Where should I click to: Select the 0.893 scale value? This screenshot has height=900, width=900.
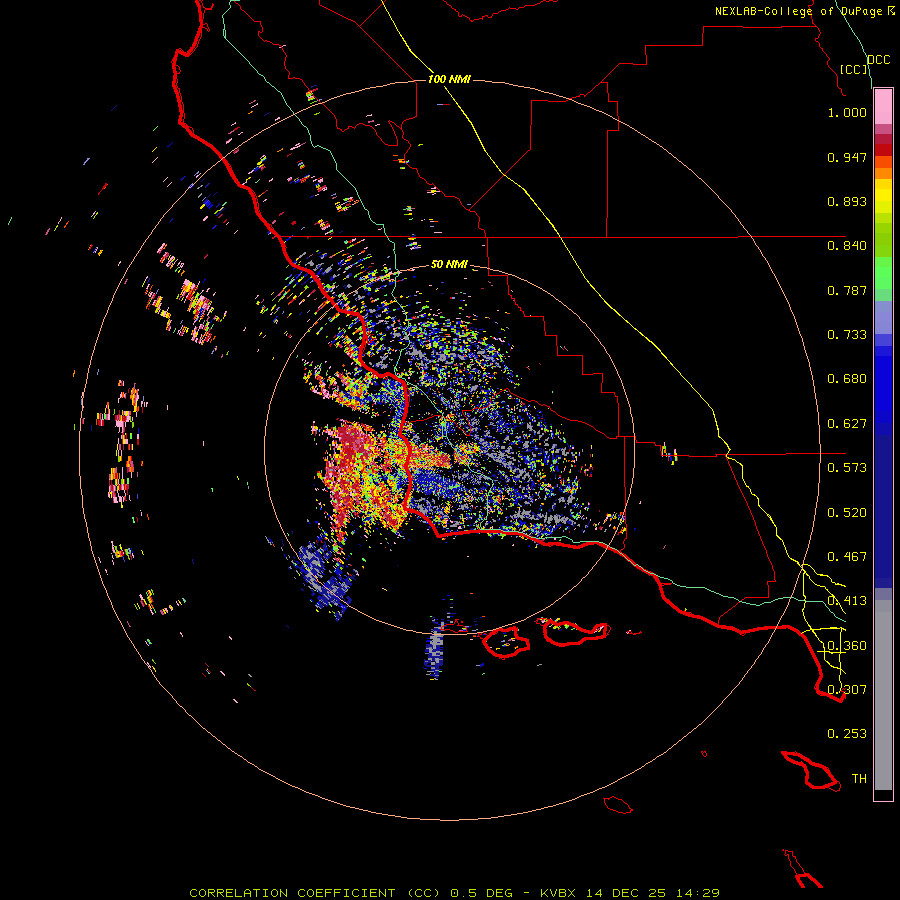point(847,201)
